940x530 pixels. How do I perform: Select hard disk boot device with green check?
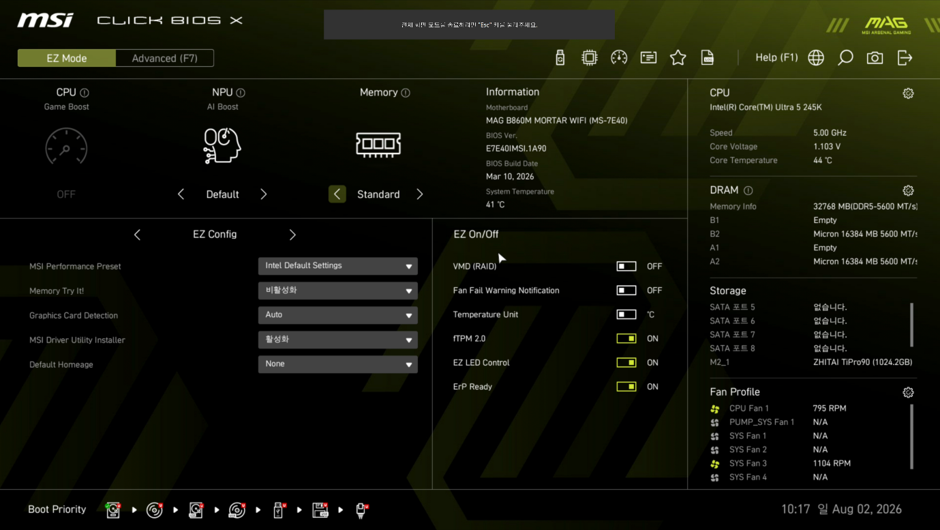pos(113,510)
